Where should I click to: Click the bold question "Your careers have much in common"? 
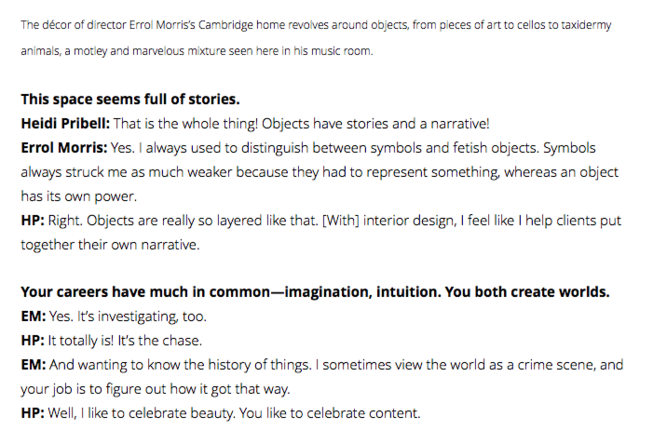coord(150,293)
